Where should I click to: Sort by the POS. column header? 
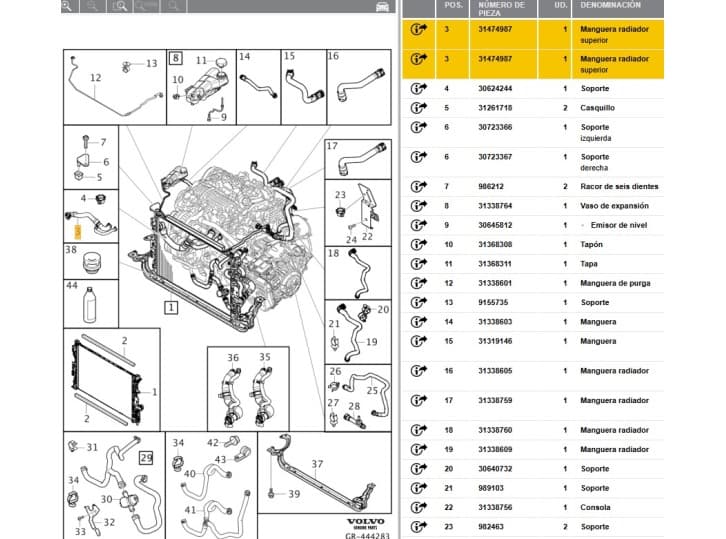pyautogui.click(x=453, y=6)
